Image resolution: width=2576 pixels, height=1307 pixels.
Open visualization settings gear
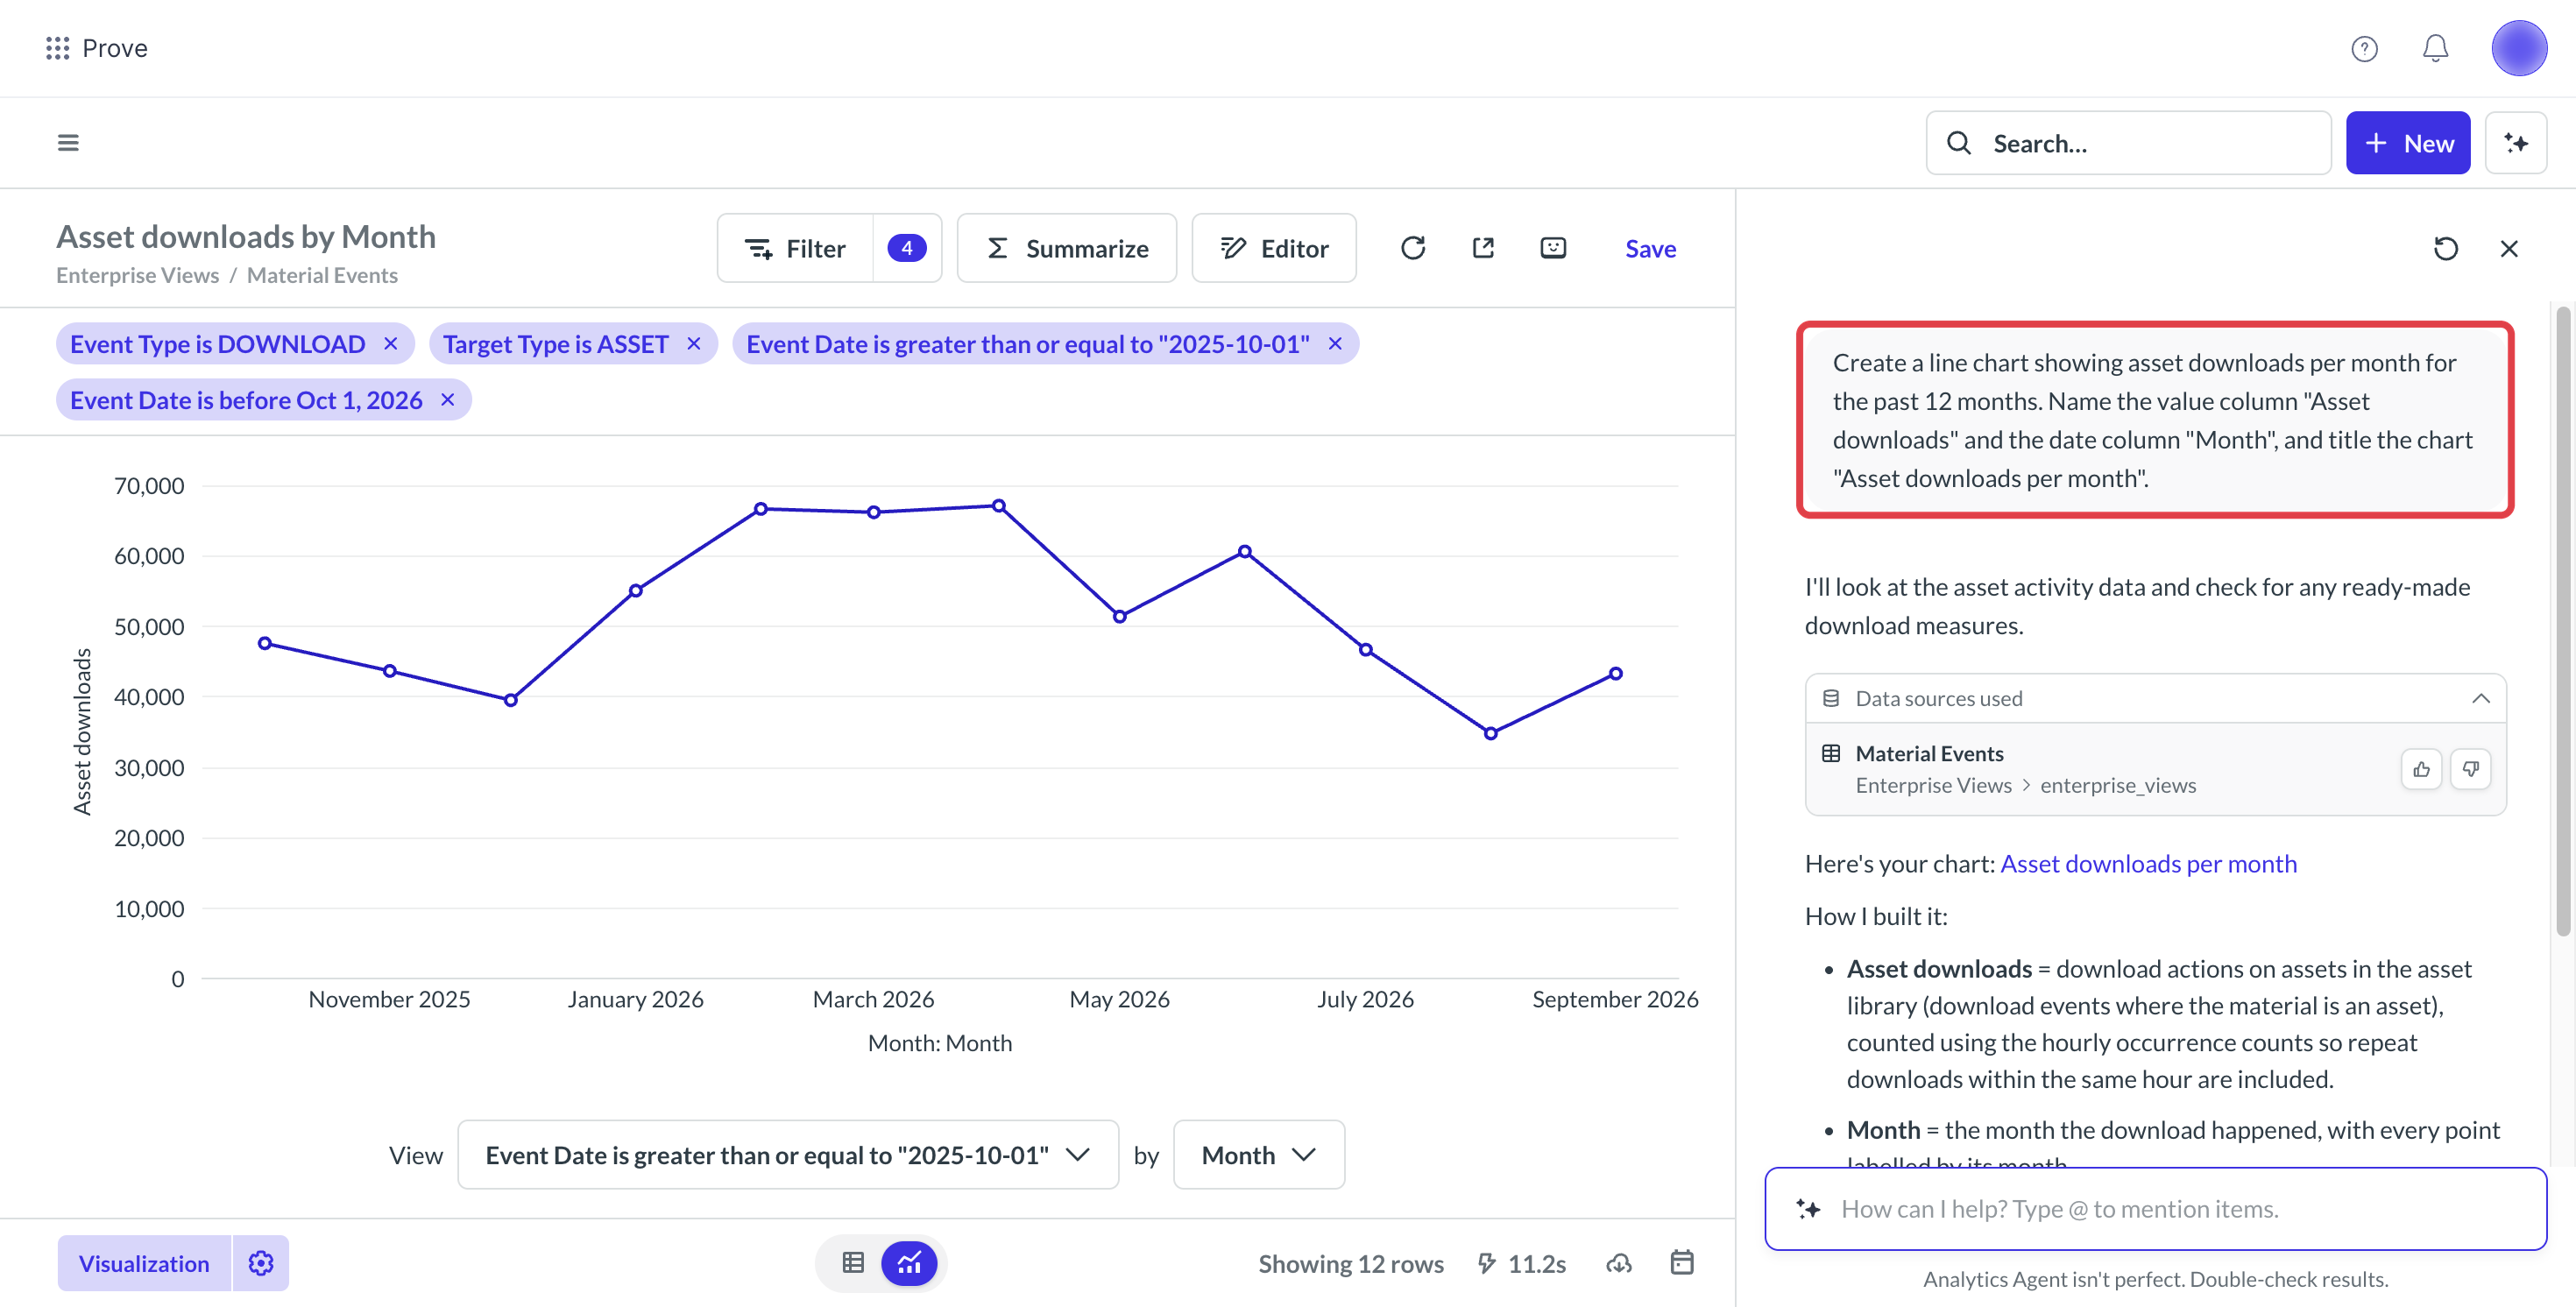tap(261, 1263)
